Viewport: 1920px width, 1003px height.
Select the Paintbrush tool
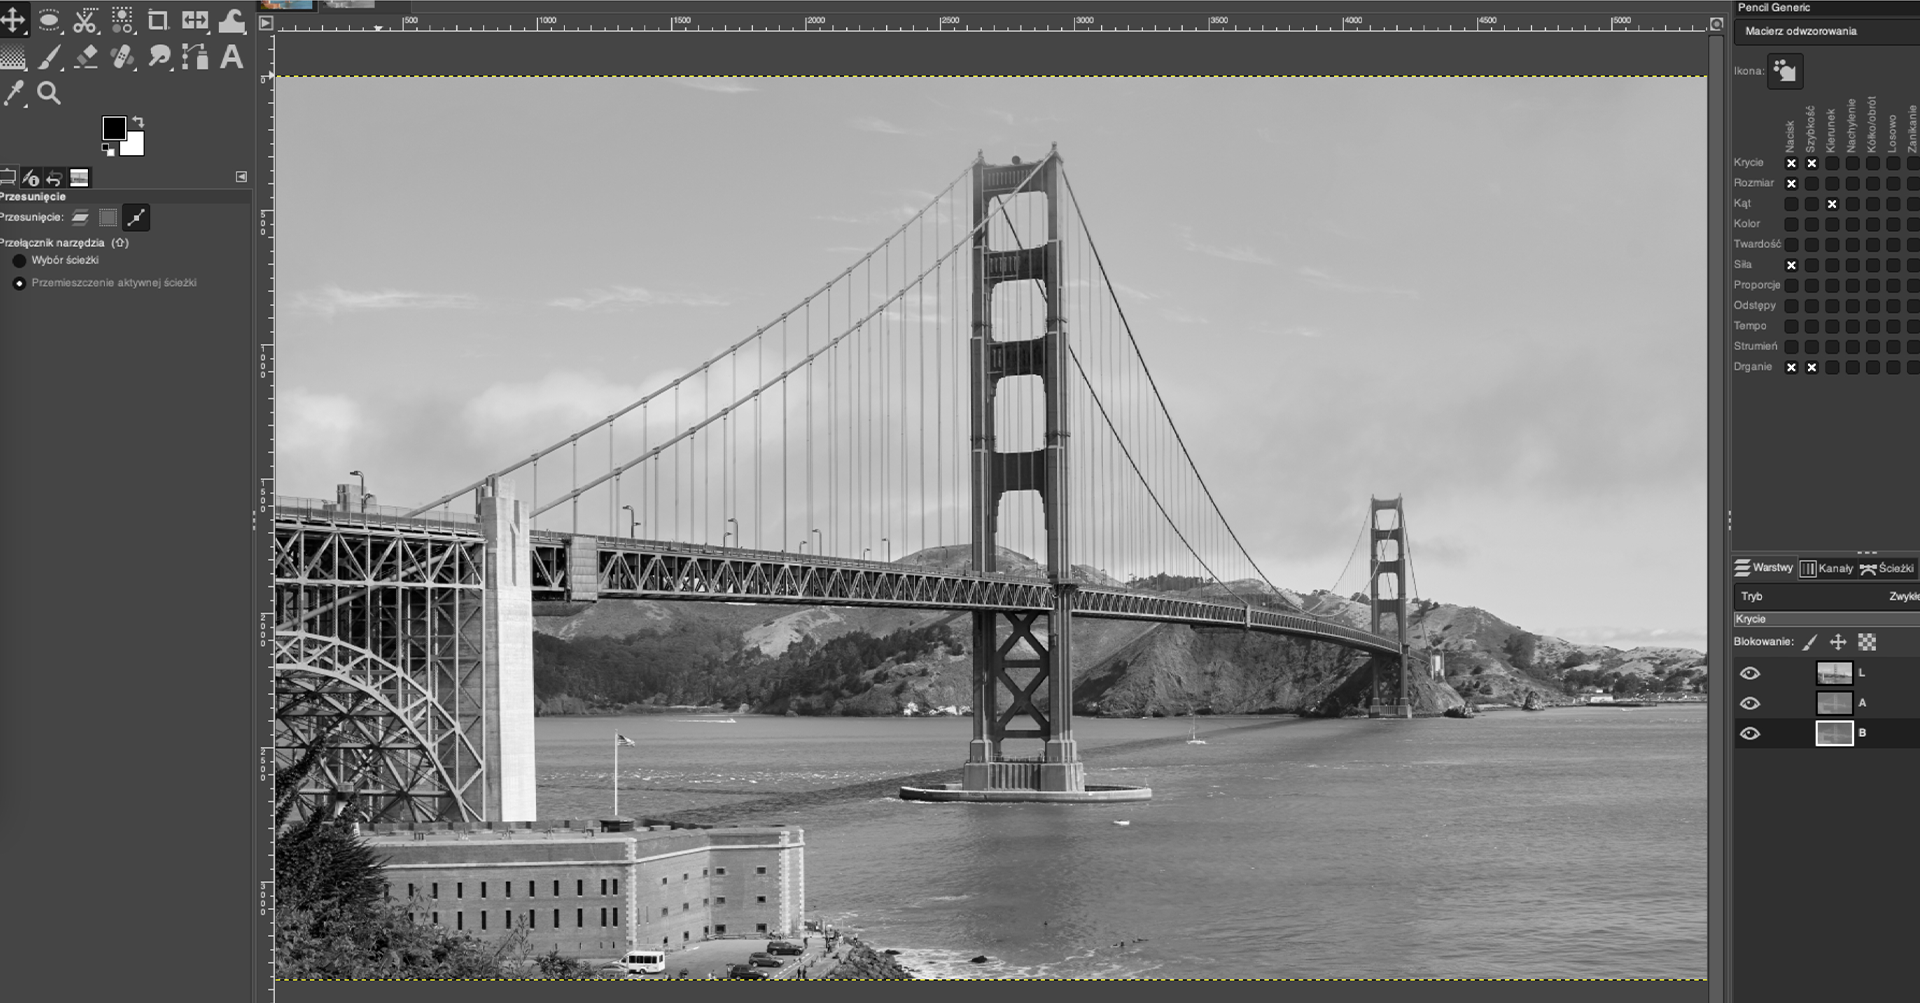pos(49,57)
